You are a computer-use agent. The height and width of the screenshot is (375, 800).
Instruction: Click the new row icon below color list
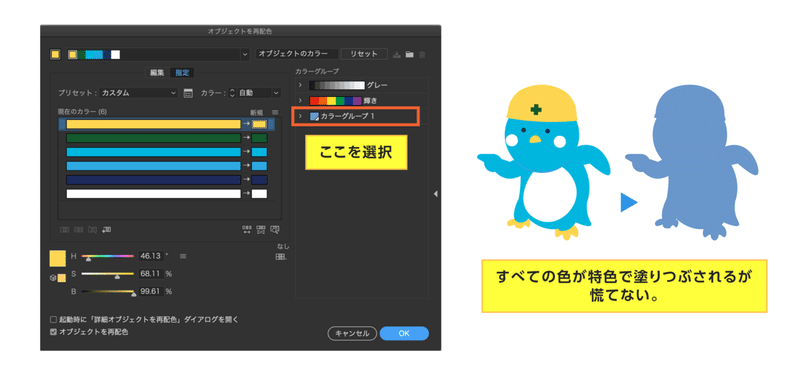pos(107,230)
